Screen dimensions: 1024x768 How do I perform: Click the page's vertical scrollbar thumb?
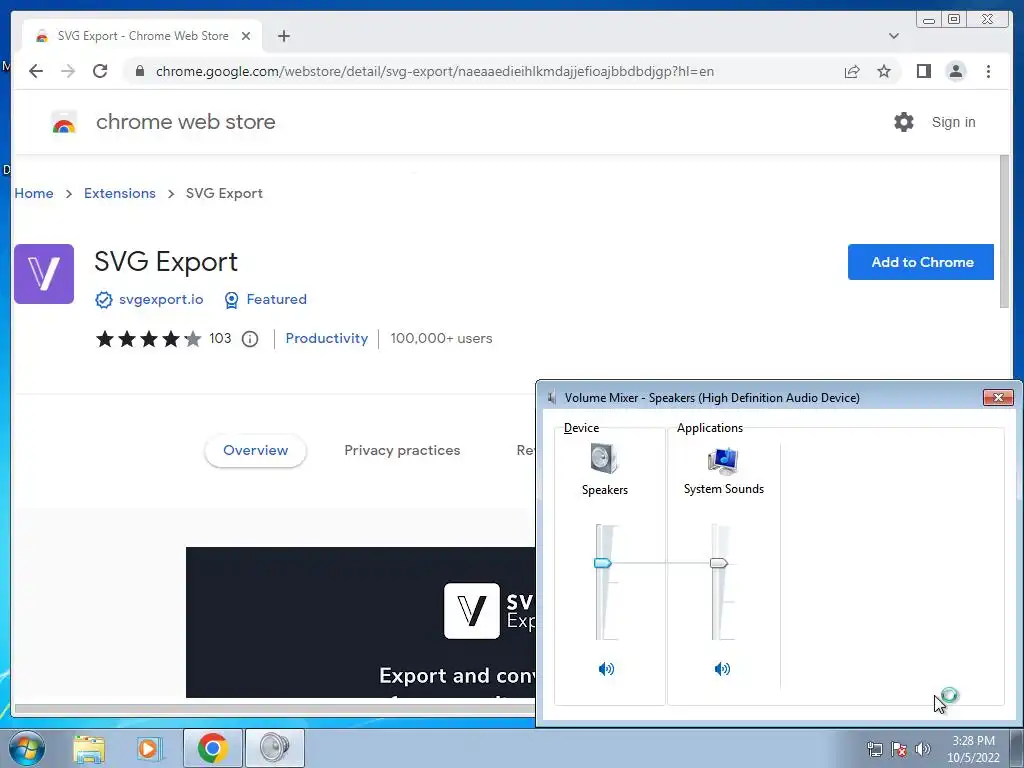tap(1004, 231)
